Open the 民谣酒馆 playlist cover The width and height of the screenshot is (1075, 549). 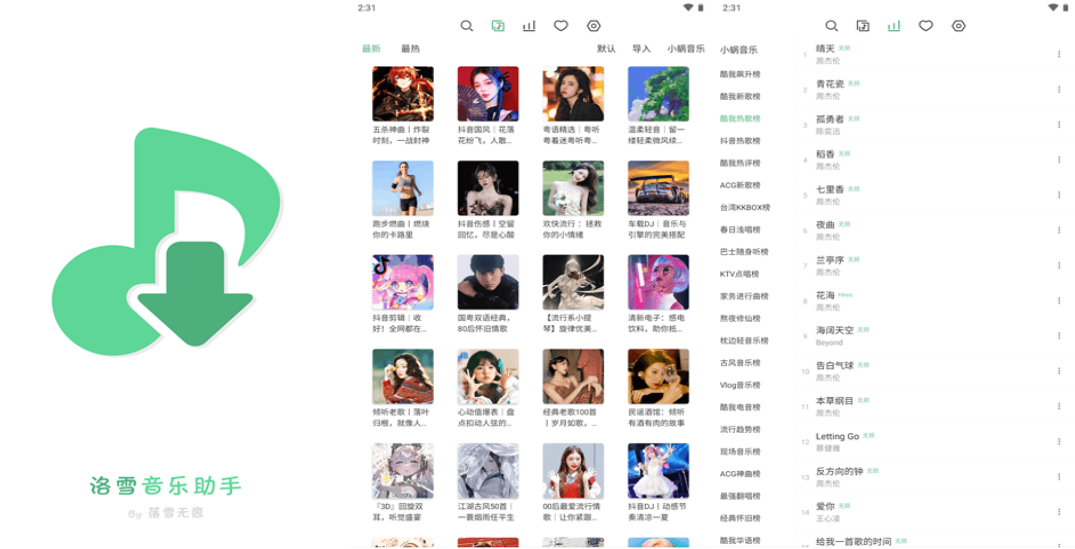658,377
